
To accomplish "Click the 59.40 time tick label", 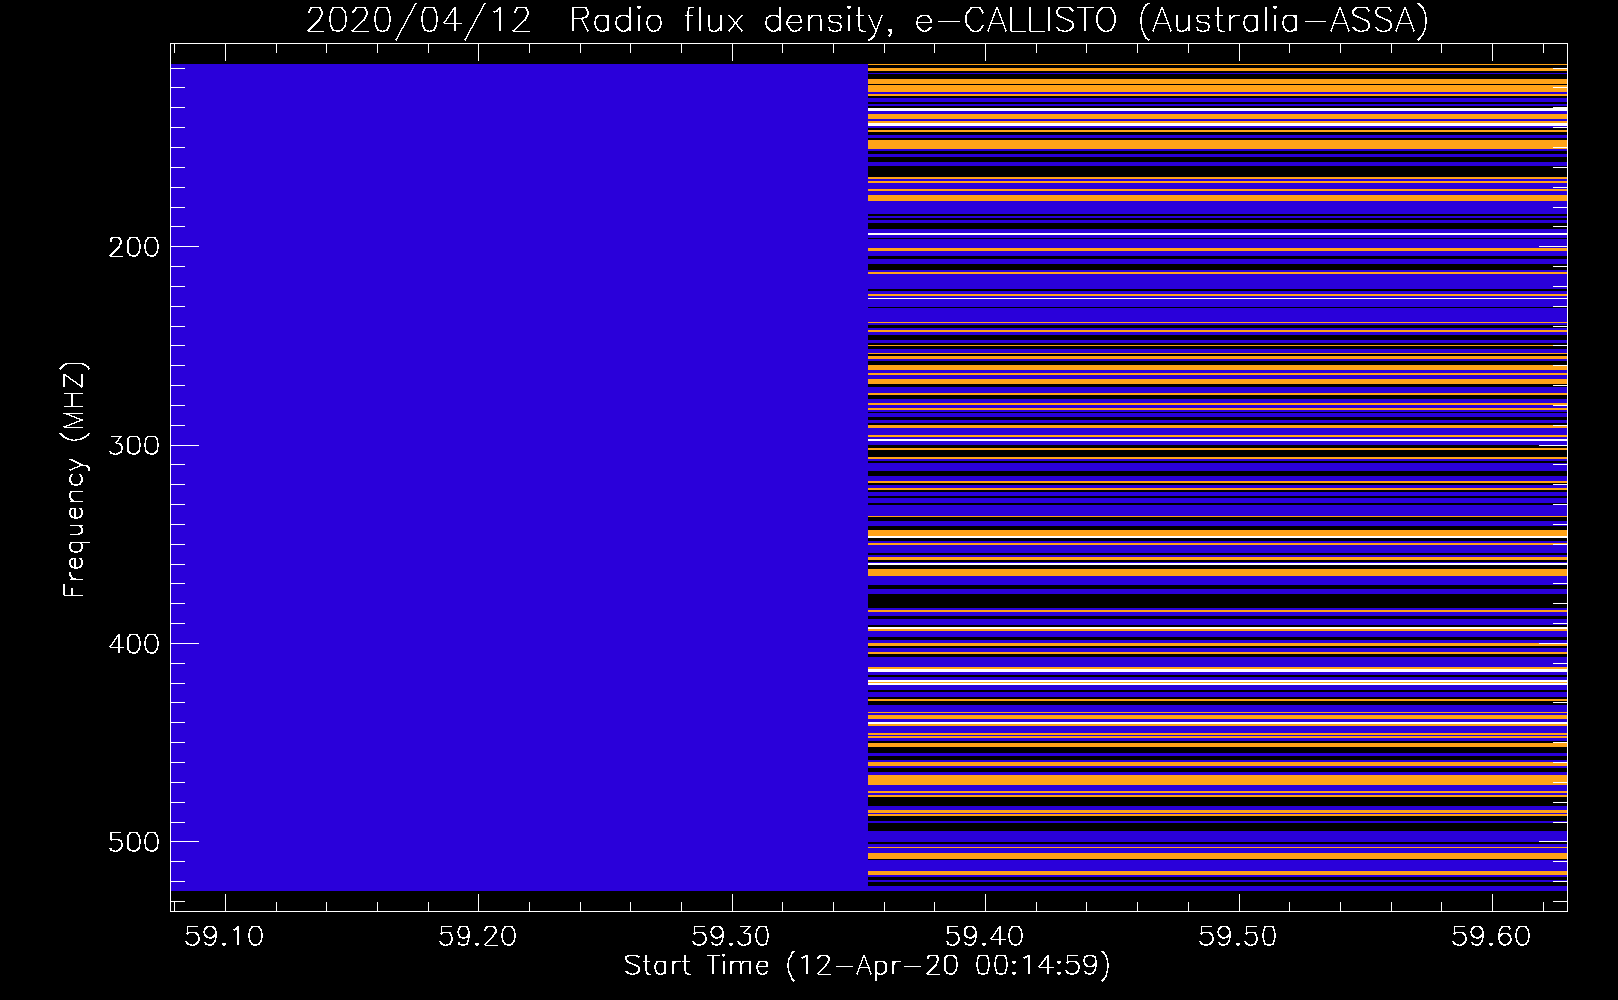I will (x=985, y=936).
